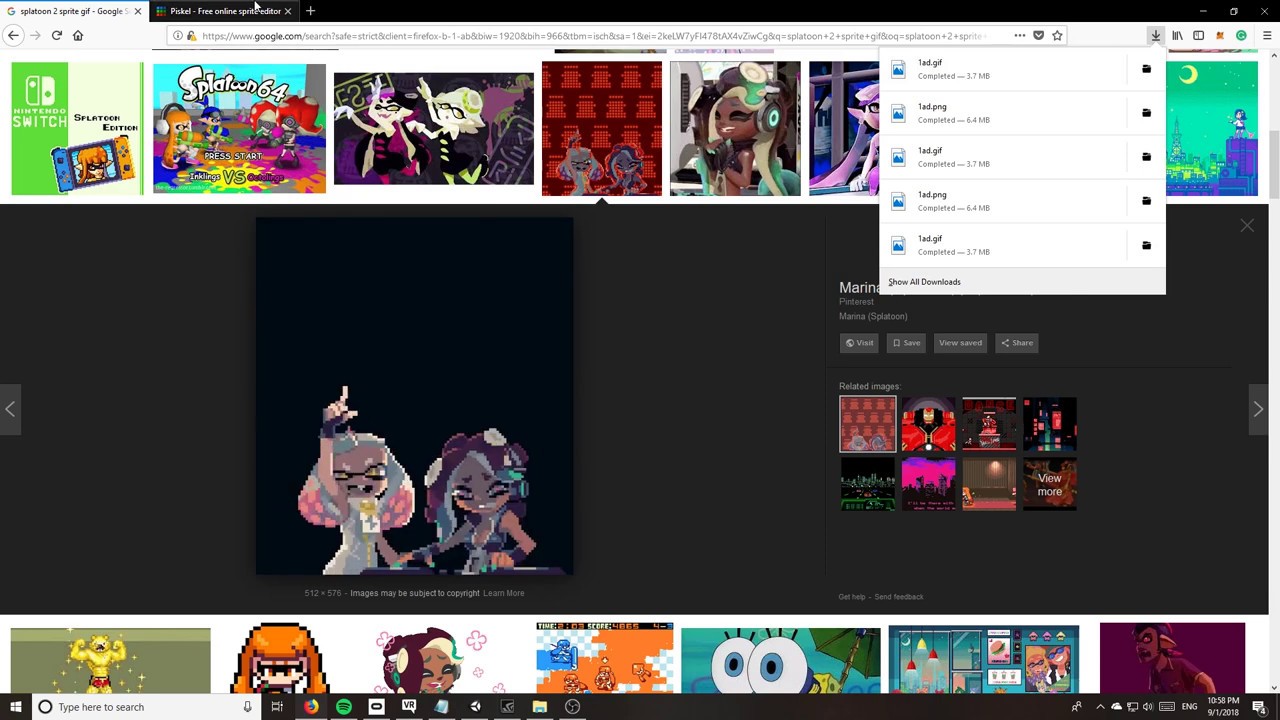The width and height of the screenshot is (1280, 720).
Task: Open the Firefox Library menu
Action: coord(1177,36)
